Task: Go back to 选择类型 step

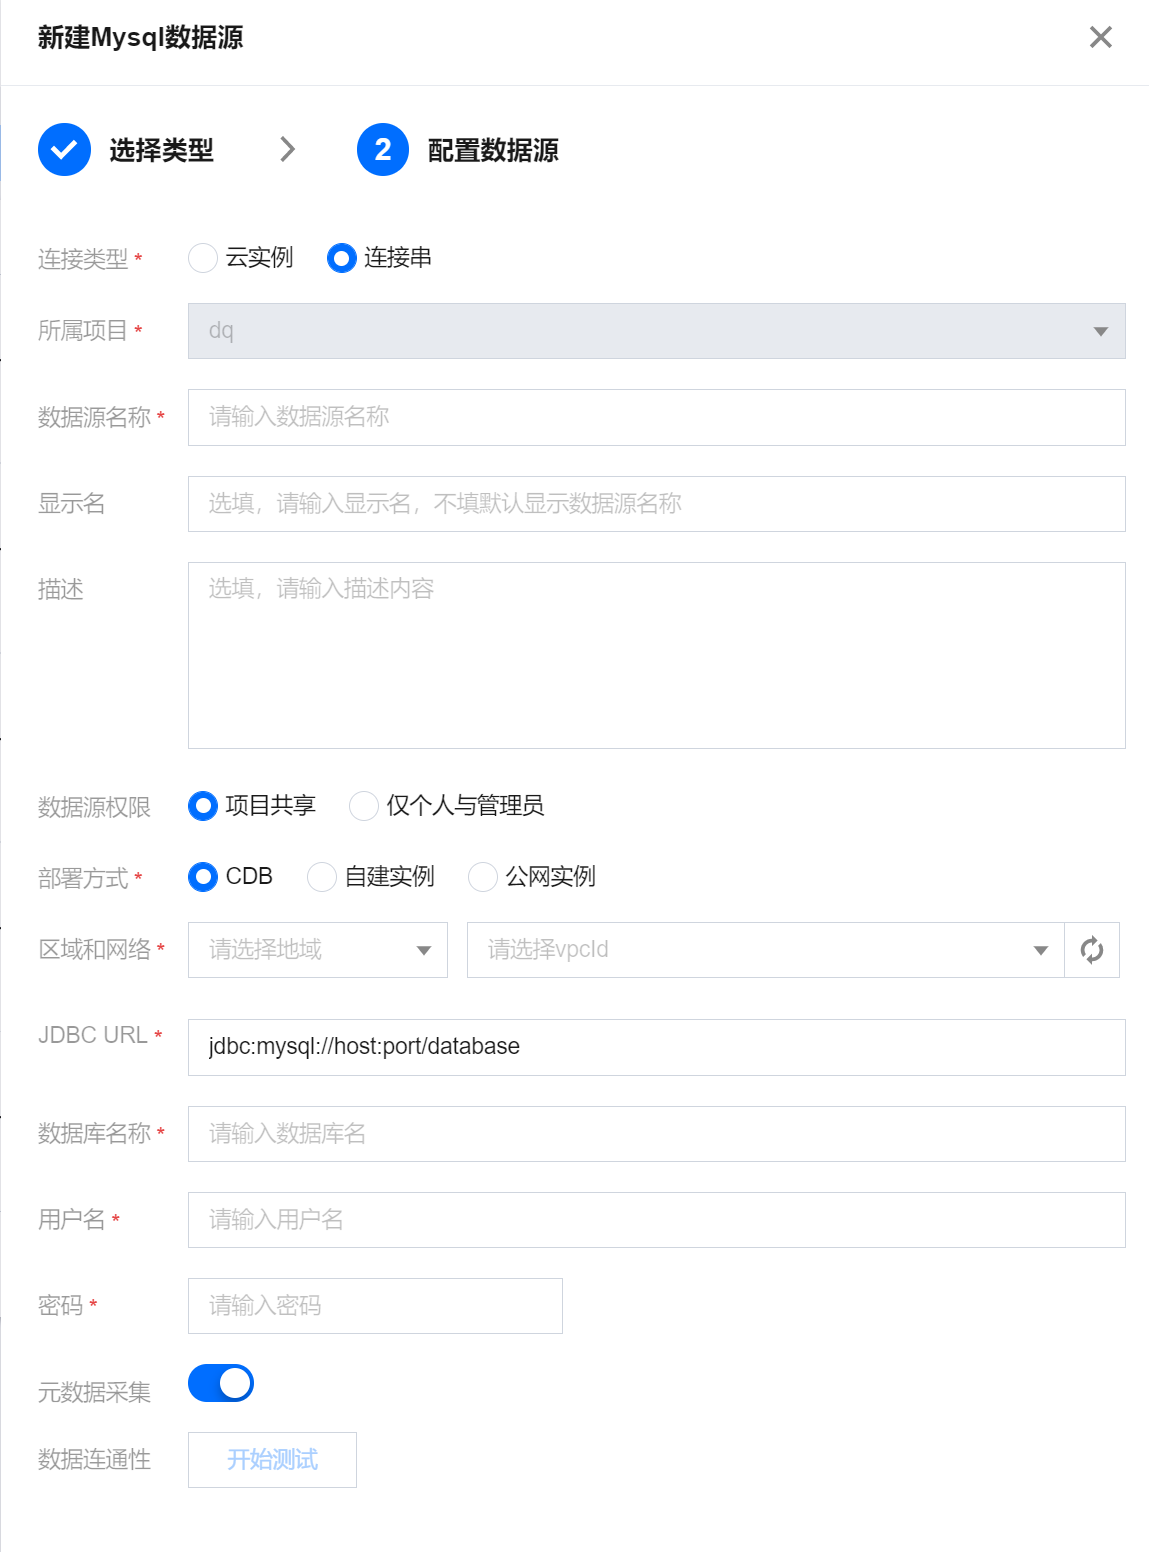Action: click(161, 150)
